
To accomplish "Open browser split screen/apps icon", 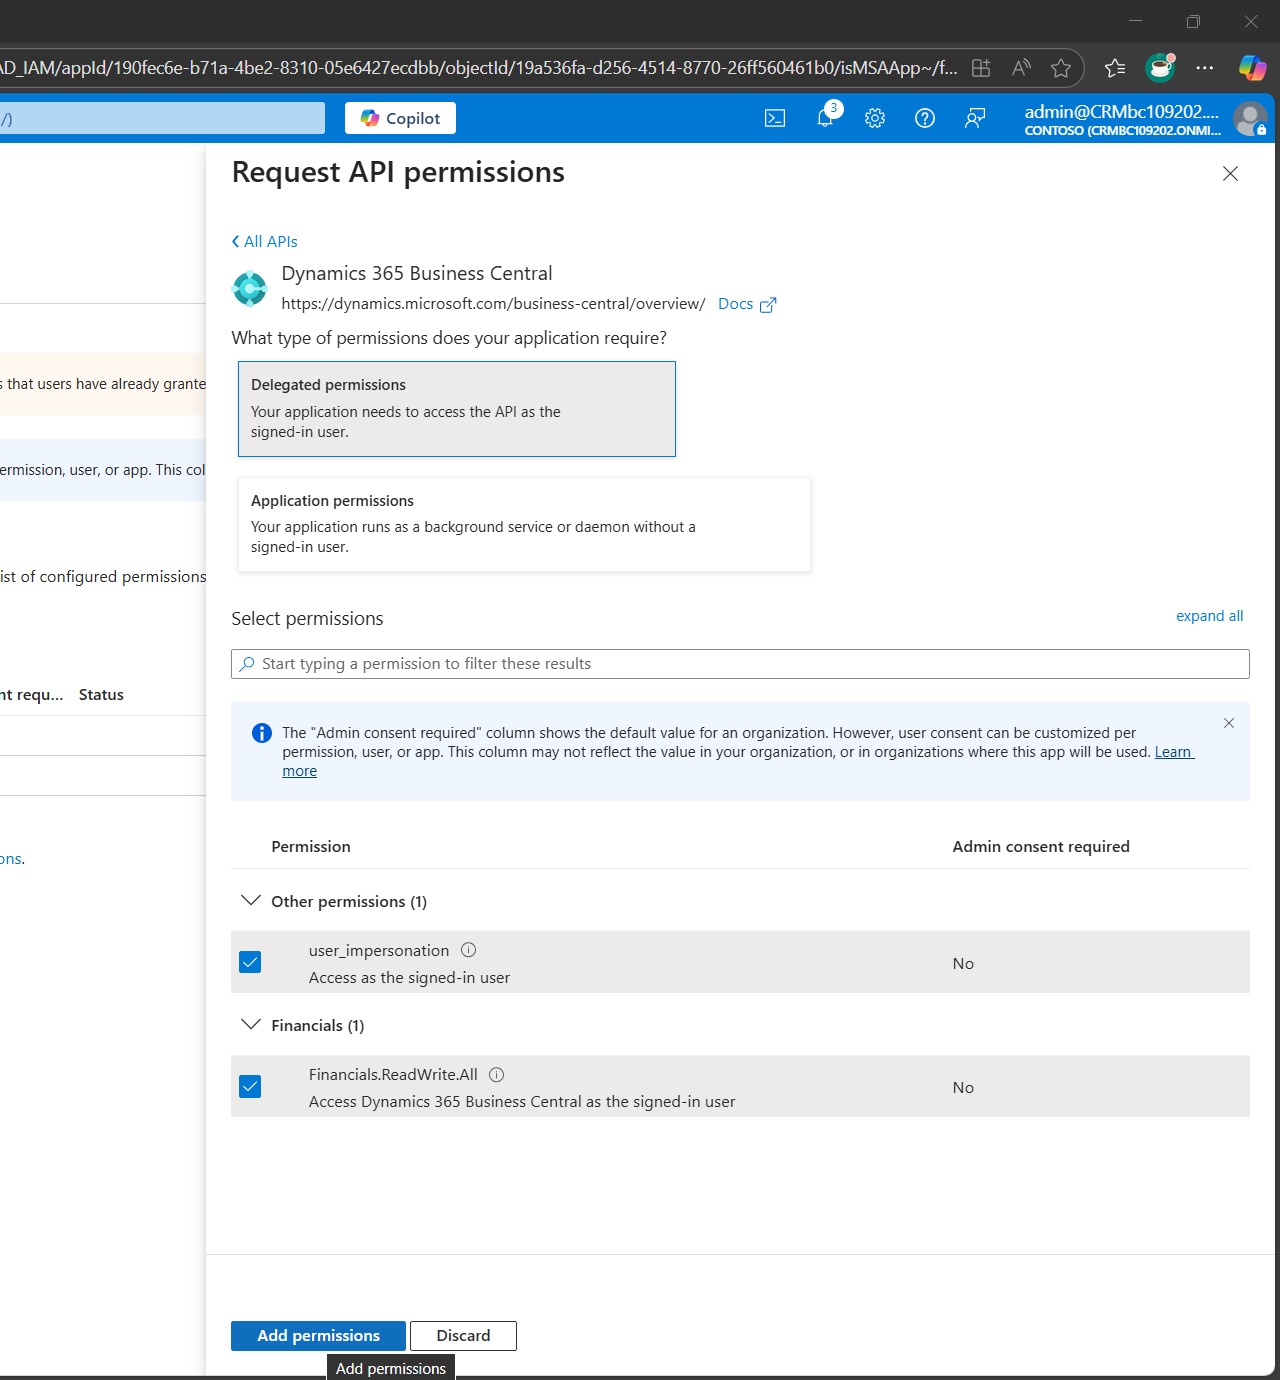I will tap(981, 68).
